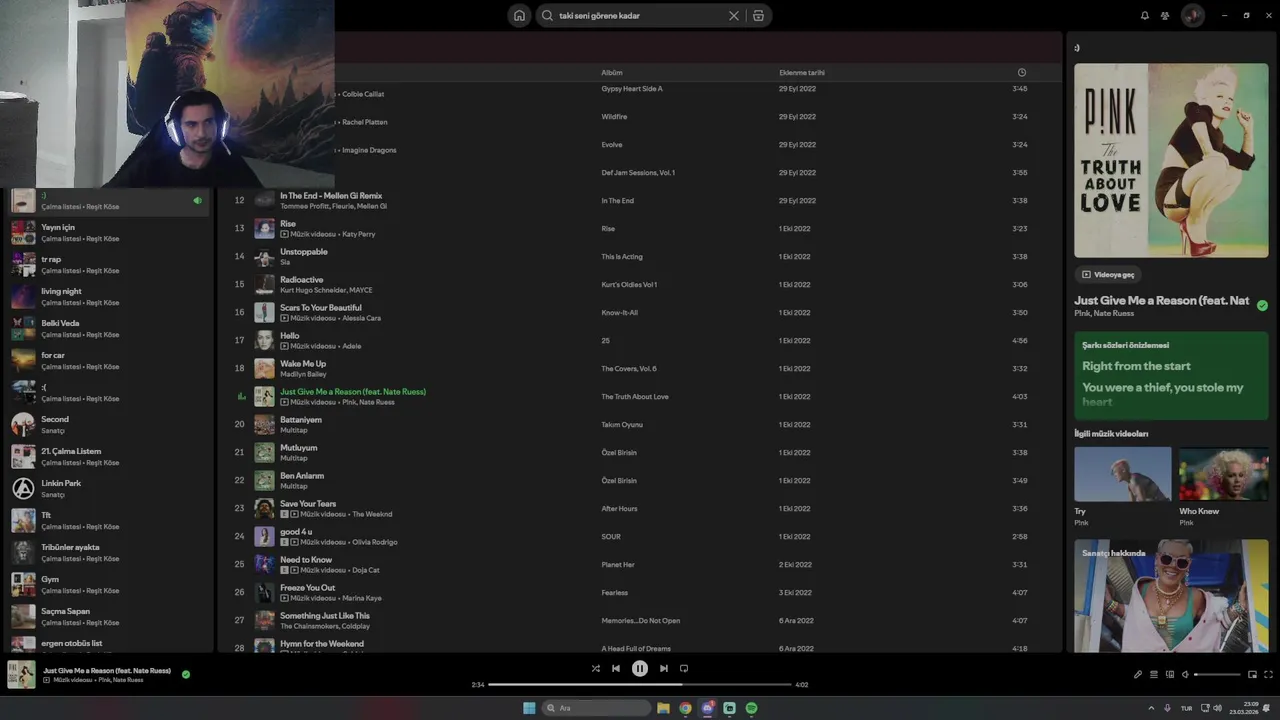Toggle liked check in bottom player bar

point(186,674)
